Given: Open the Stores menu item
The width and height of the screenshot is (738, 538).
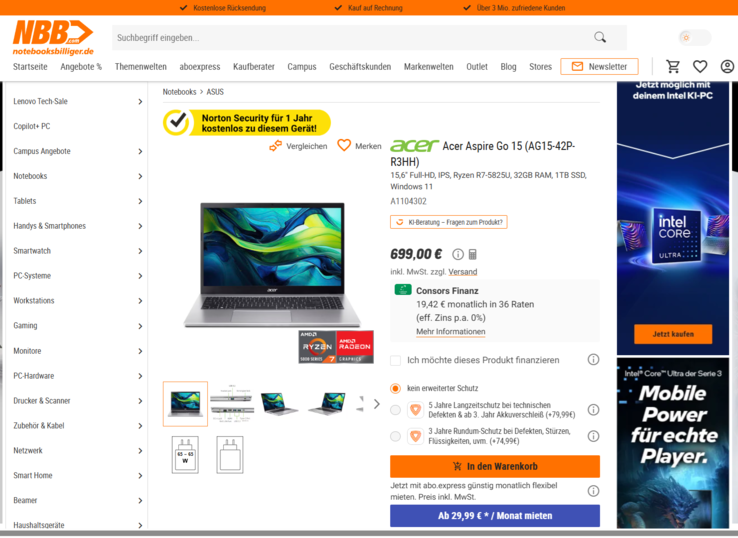Looking at the screenshot, I should 540,66.
